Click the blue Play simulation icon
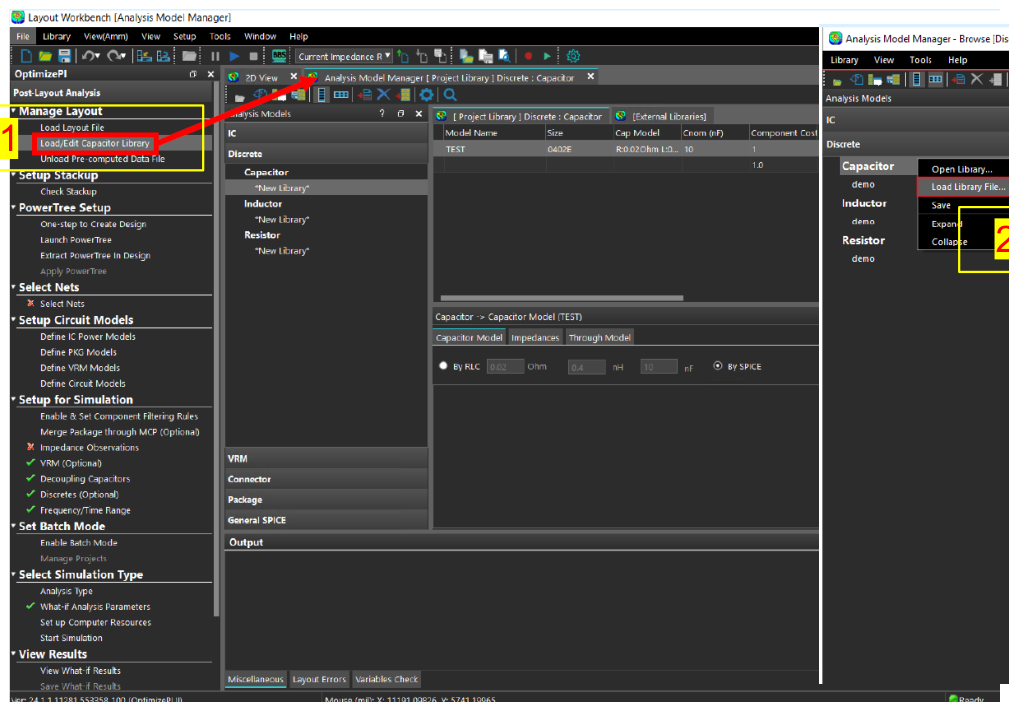 pyautogui.click(x=234, y=57)
